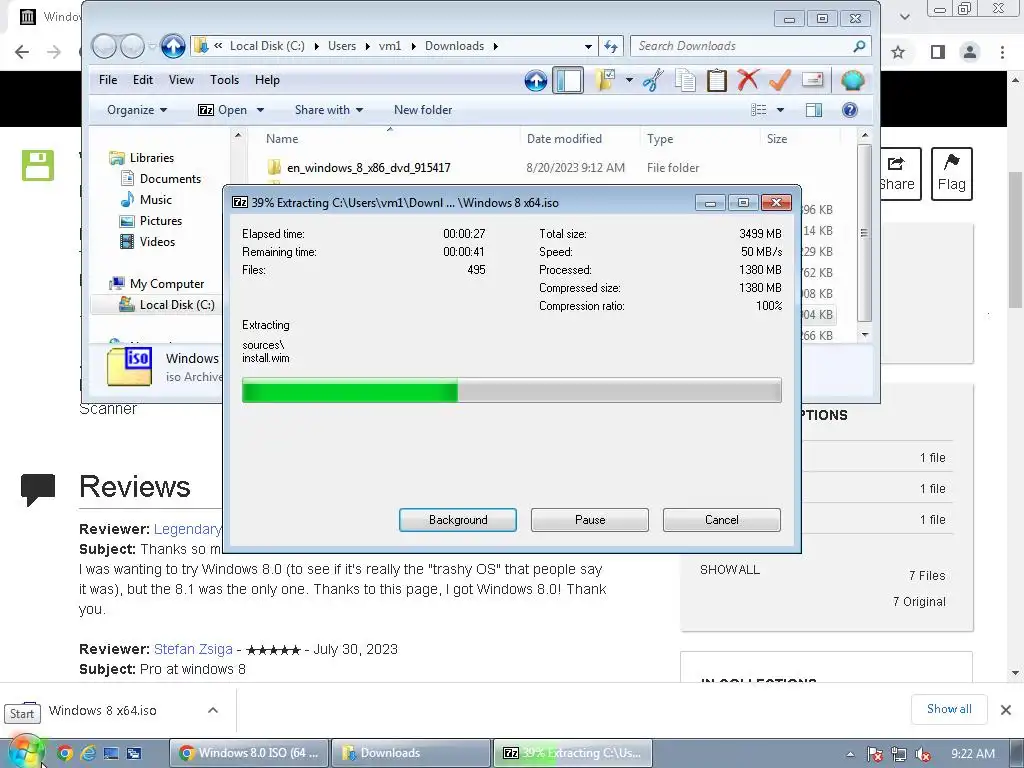Viewport: 1024px width, 768px height.
Task: Toggle the preview pane button
Action: [814, 110]
